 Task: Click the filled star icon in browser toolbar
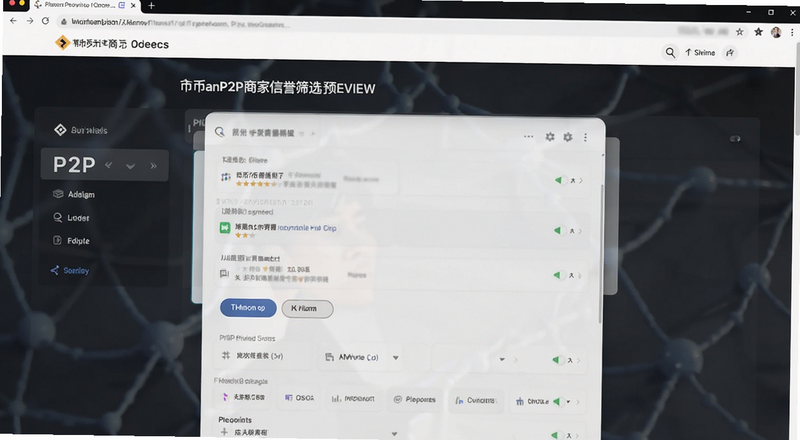[x=759, y=32]
